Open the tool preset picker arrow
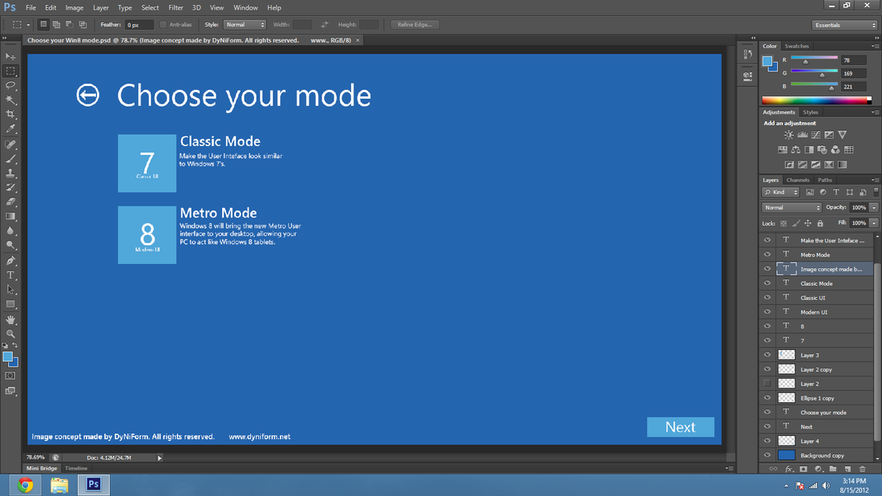Viewport: 882px width, 496px height. (x=28, y=25)
